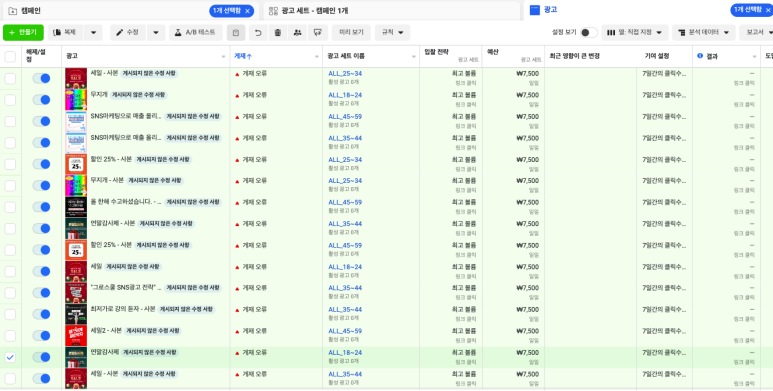Image resolution: width=773 pixels, height=391 pixels.
Task: Click 게재 오류 warning for 무지개 - 사본 ad
Action: coord(251,181)
